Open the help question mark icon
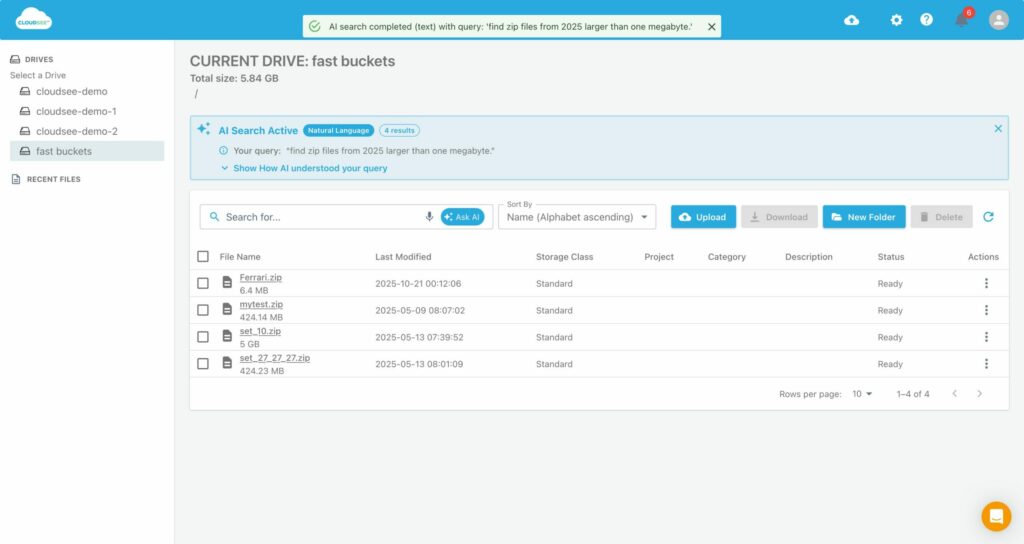Screen dimensions: 1024x544 pyautogui.click(x=926, y=20)
